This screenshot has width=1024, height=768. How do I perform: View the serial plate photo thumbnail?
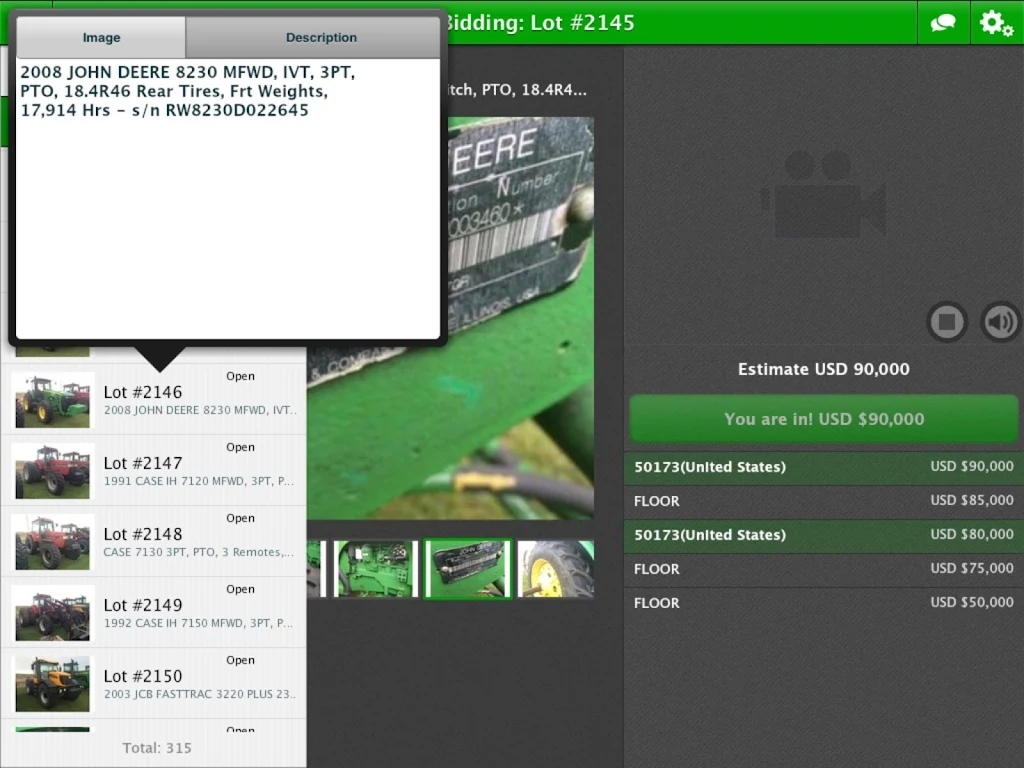point(468,568)
